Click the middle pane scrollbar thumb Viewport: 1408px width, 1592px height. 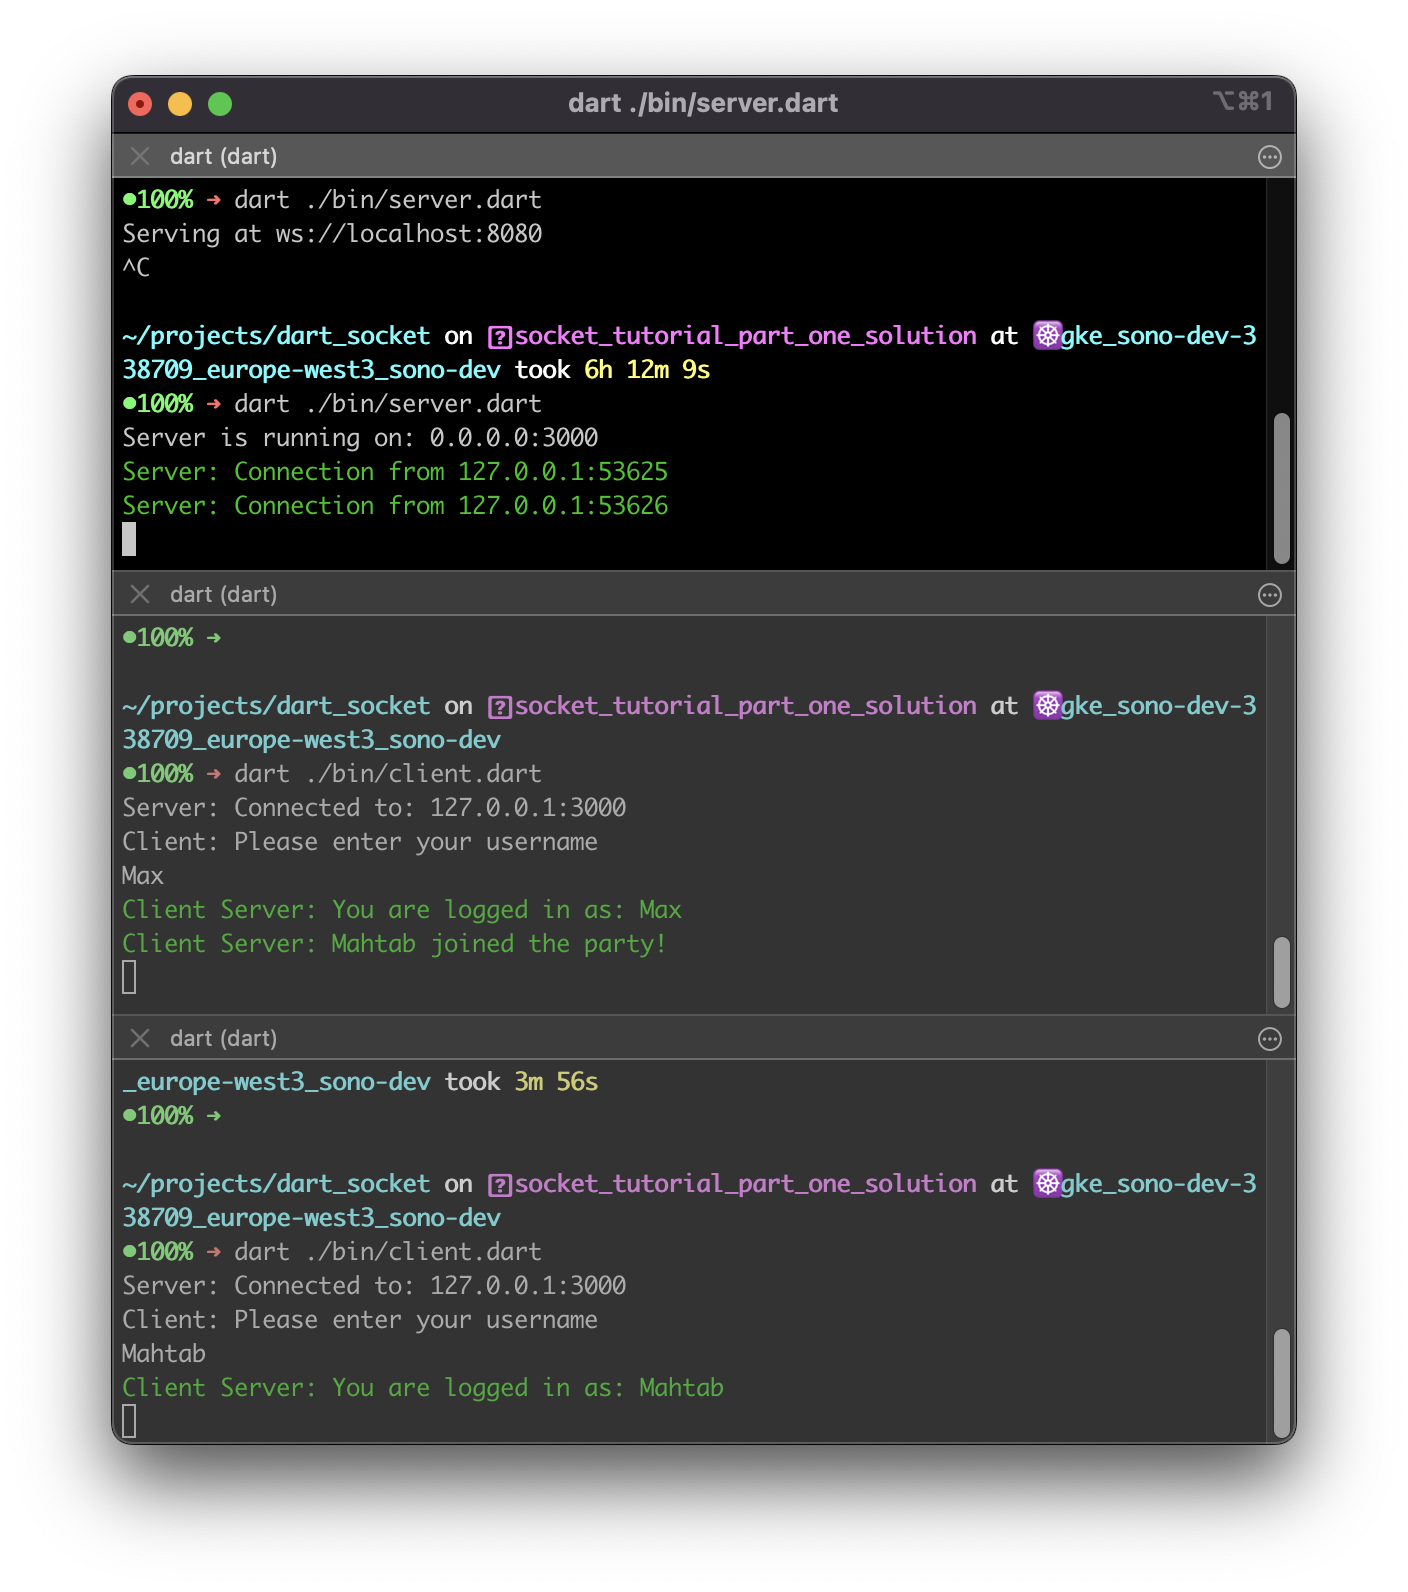(1282, 973)
